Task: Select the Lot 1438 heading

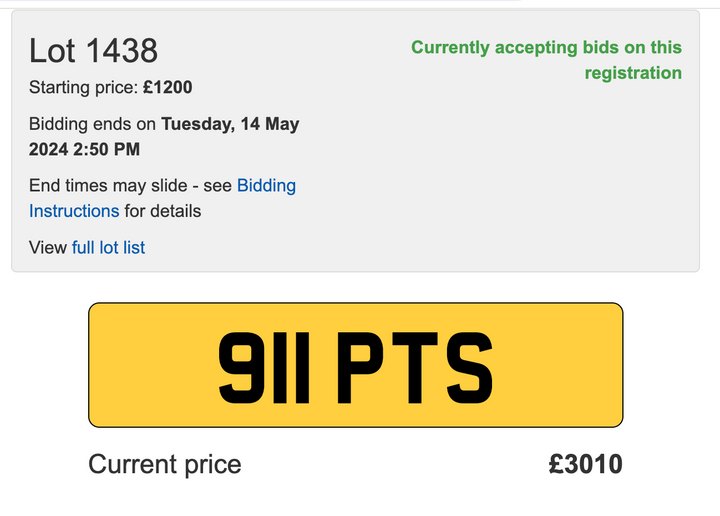Action: (93, 50)
